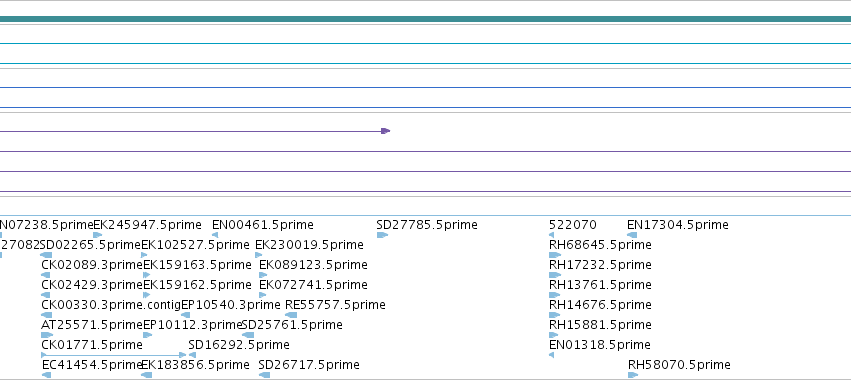Click the EP10112.3prime label

pyautogui.click(x=192, y=325)
